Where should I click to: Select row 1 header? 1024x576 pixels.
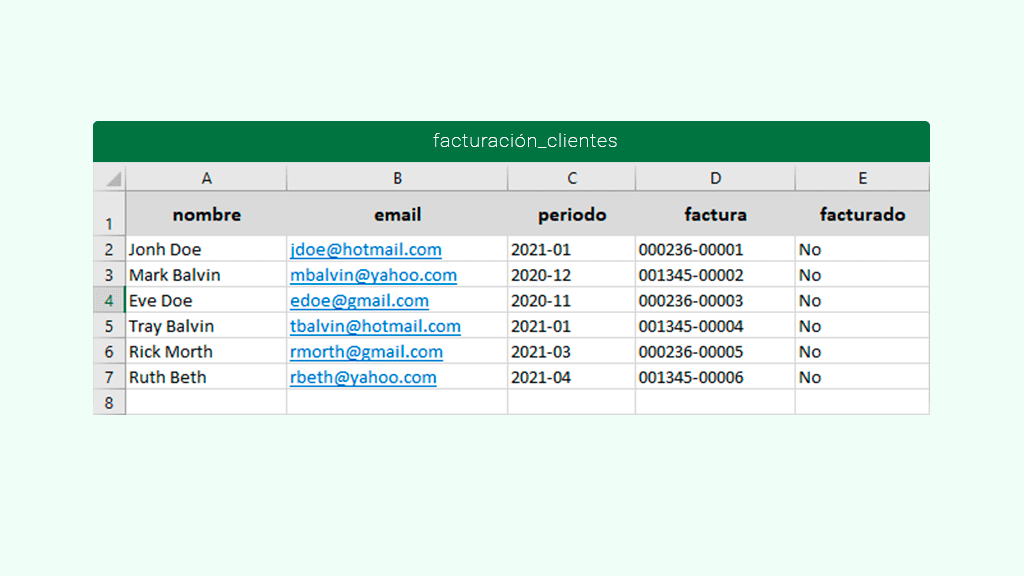[x=109, y=214]
